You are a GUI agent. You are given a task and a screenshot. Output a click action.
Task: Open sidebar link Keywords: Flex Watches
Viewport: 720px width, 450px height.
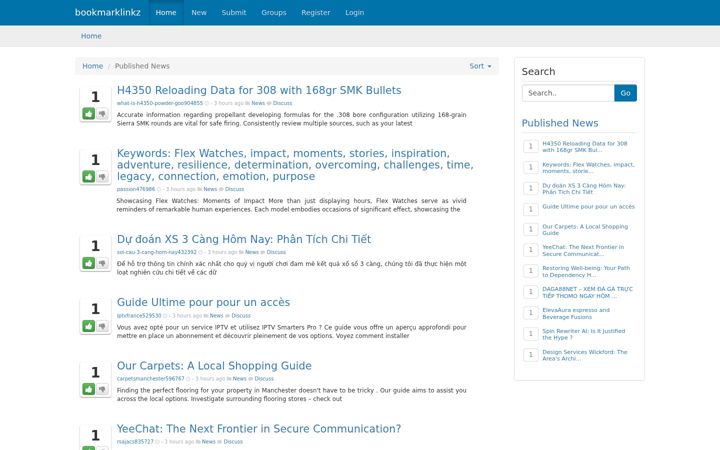click(588, 168)
